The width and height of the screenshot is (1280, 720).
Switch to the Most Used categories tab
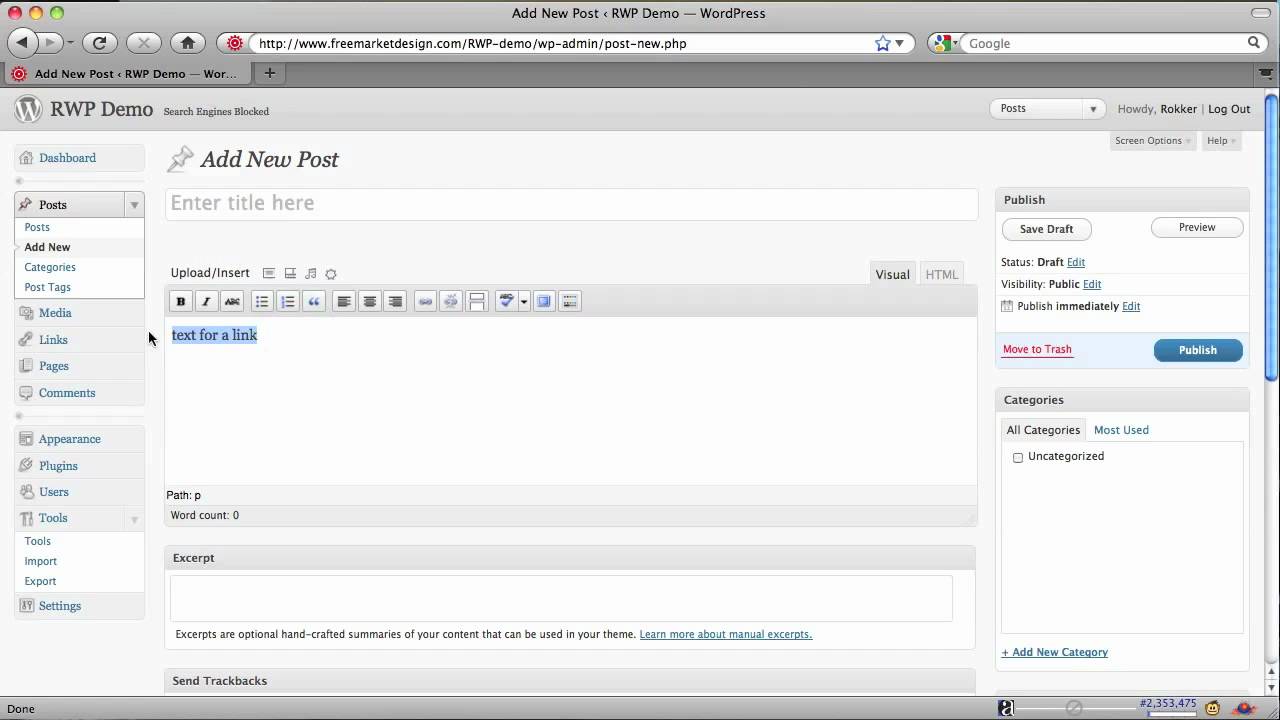[1121, 430]
